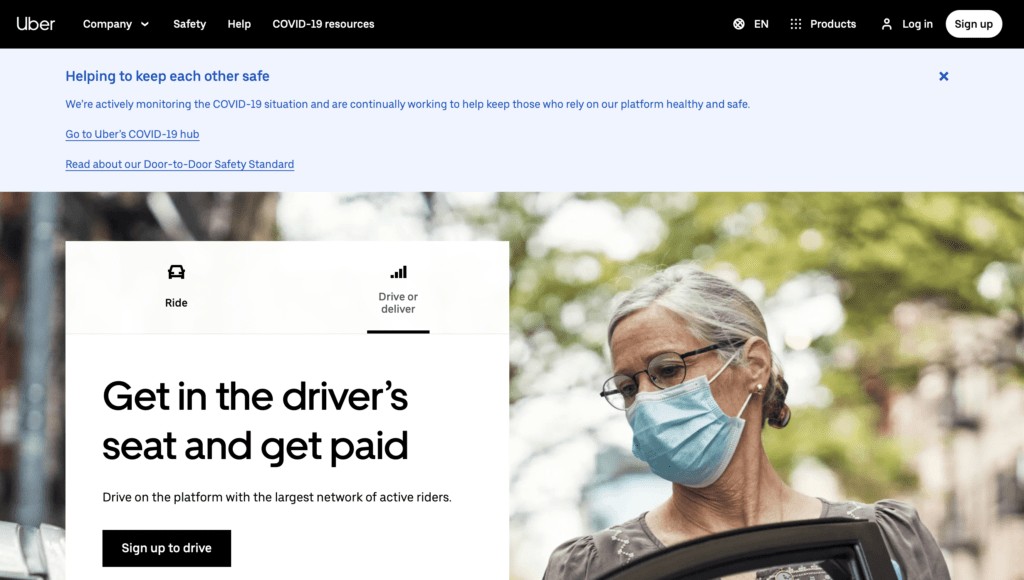Select the EN language option
Screen dimensions: 1024x580
pos(761,24)
